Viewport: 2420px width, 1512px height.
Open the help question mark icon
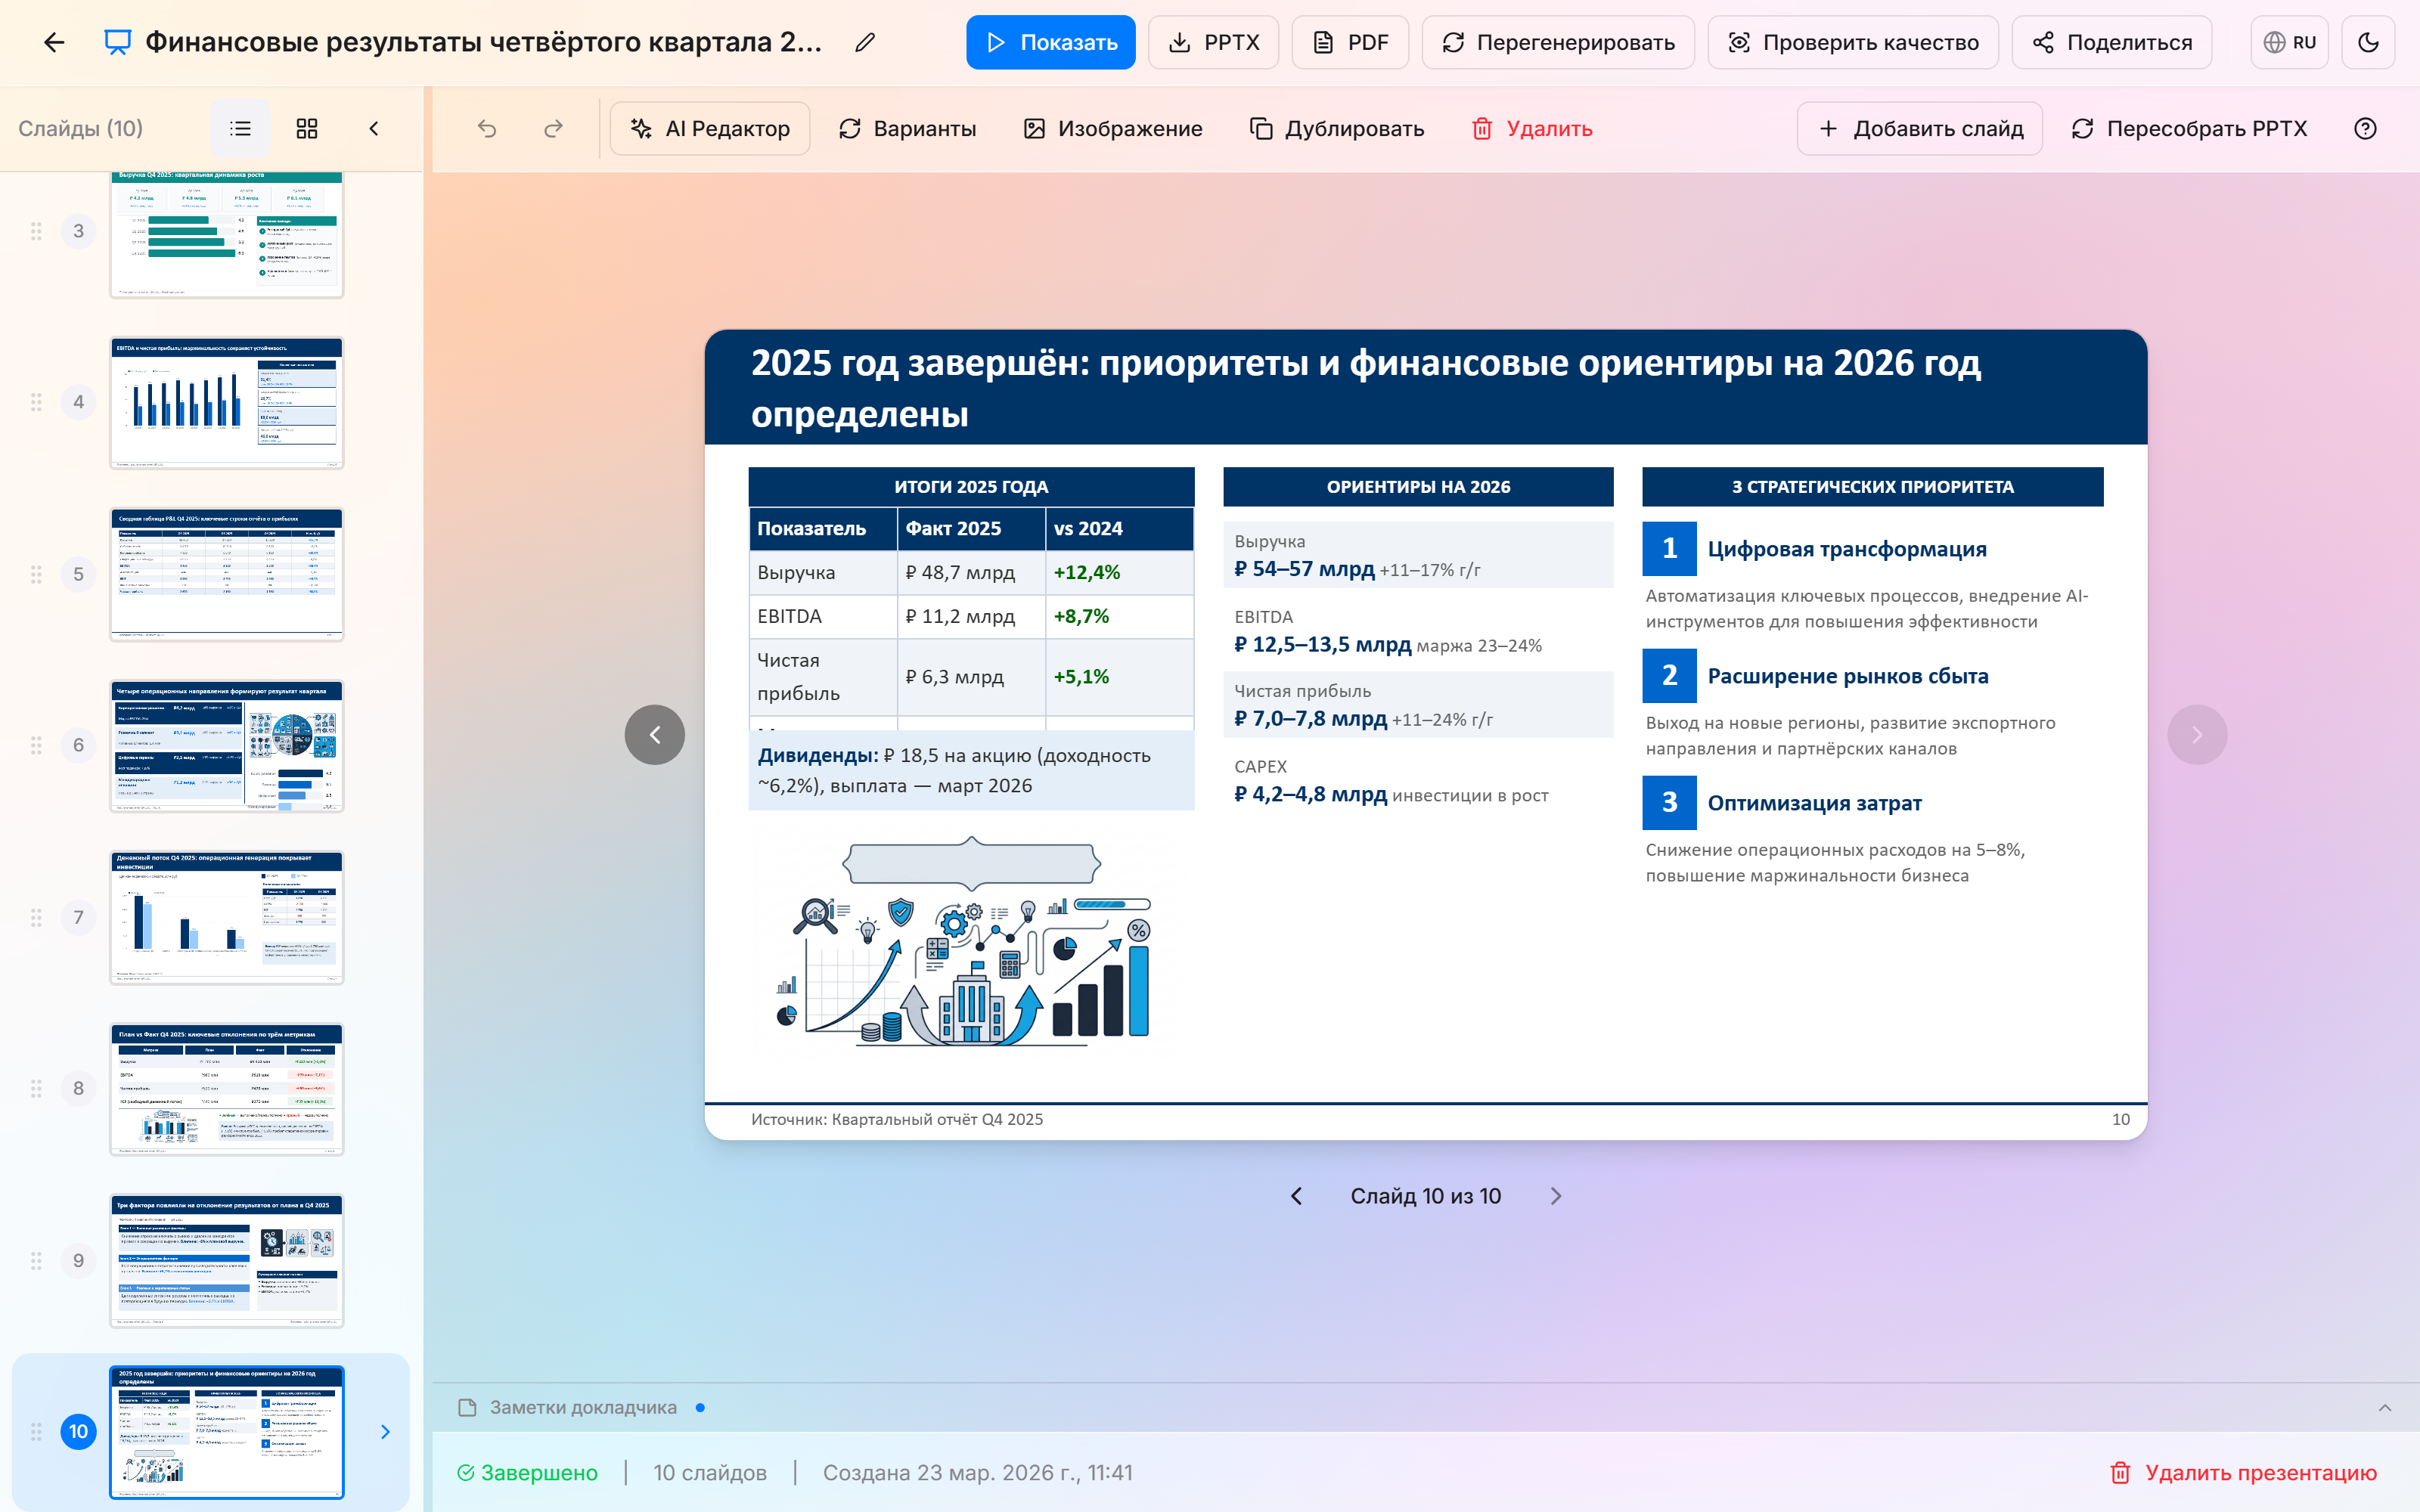pos(2365,128)
